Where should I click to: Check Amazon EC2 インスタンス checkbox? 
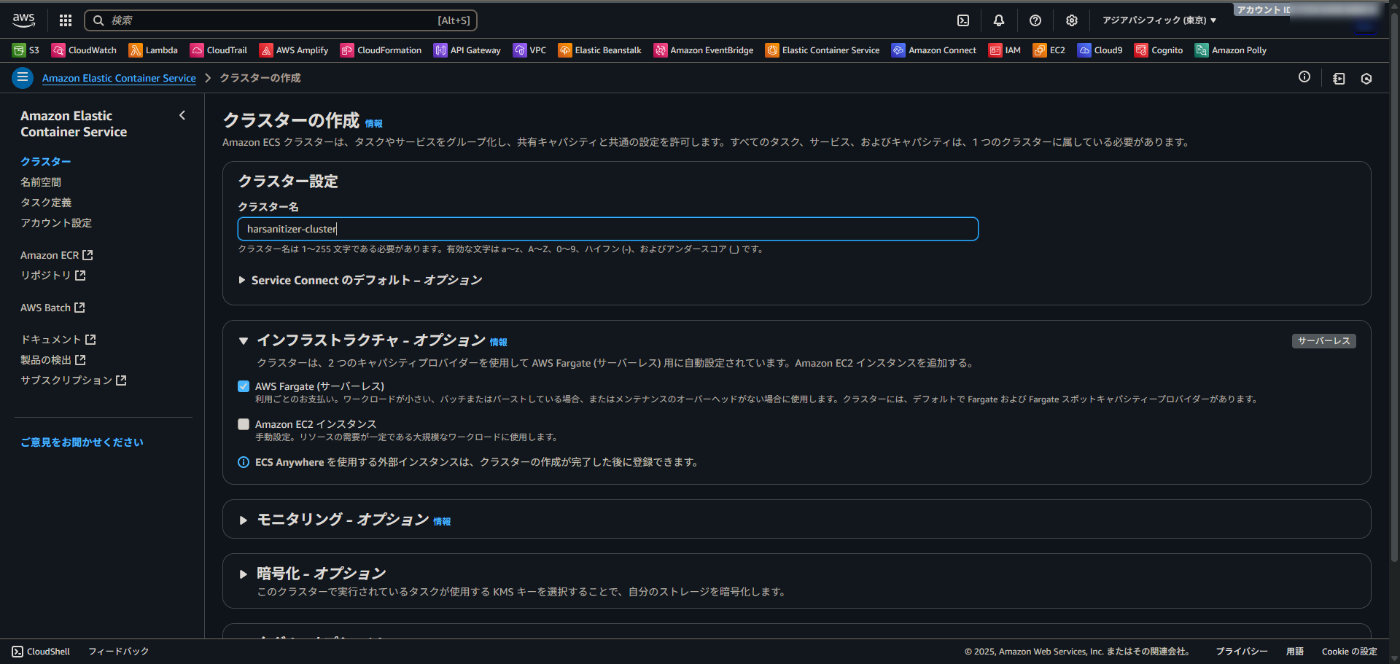243,424
